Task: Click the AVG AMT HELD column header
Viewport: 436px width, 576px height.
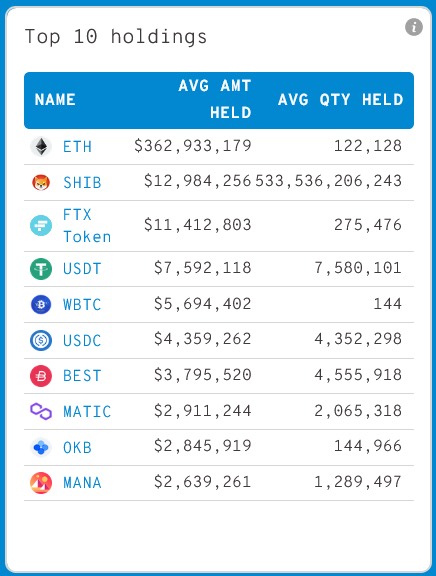Action: point(215,99)
